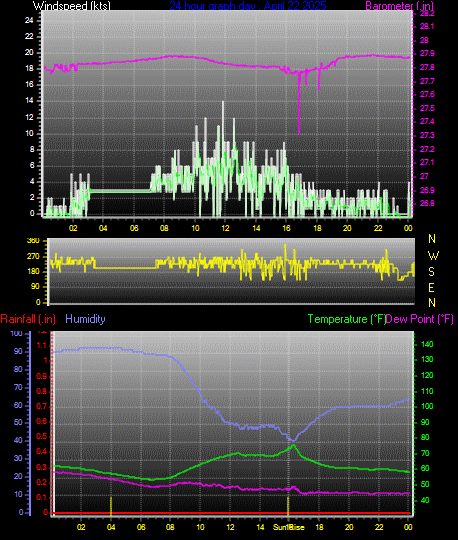This screenshot has height=540, width=458.
Task: Click the "70" humidity axis value
Action: [18, 387]
